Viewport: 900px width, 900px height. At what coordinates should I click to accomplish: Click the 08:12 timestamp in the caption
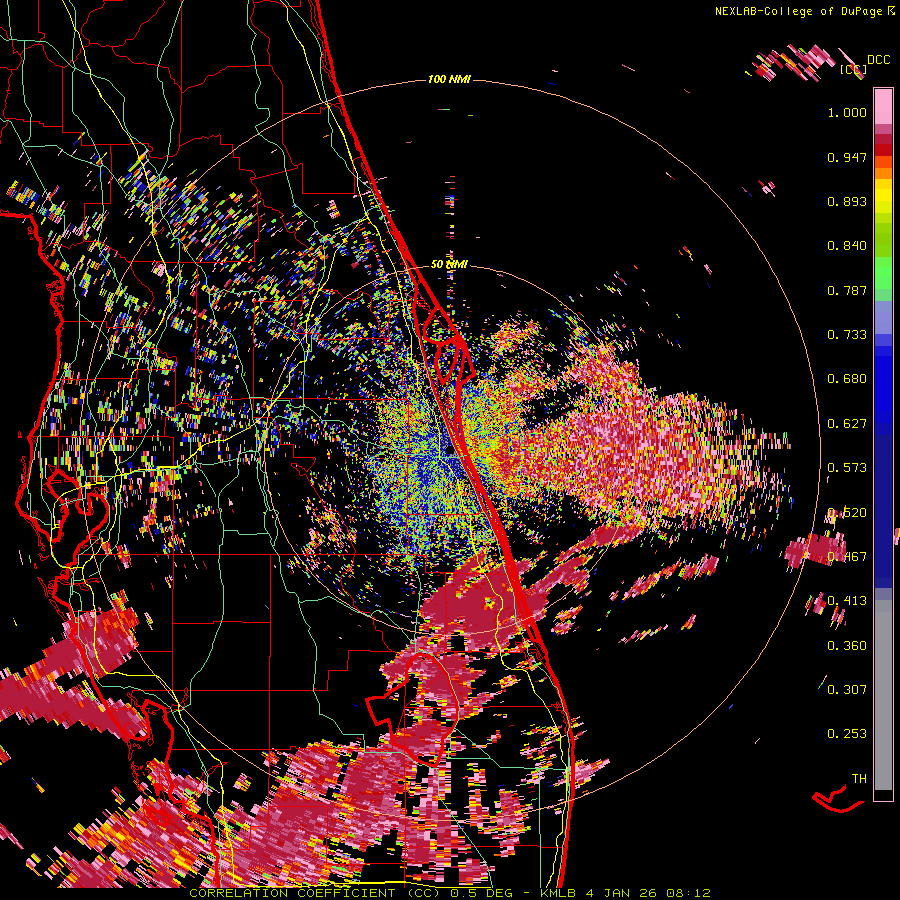[688, 893]
